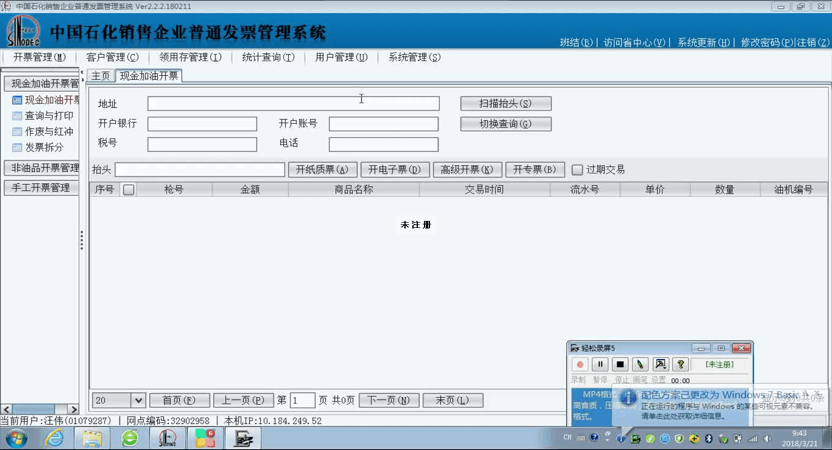
Task: Open the recorder settings icon
Action: click(x=660, y=364)
